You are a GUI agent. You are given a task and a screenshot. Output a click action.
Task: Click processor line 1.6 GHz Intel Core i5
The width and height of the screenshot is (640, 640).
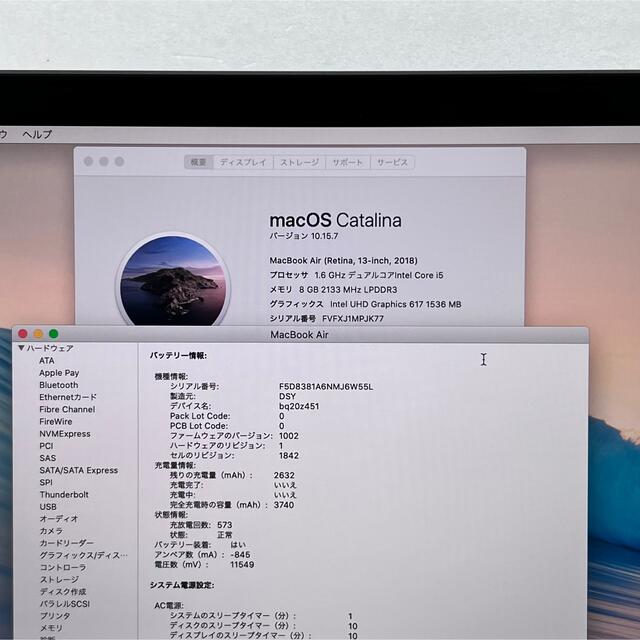pos(356,276)
